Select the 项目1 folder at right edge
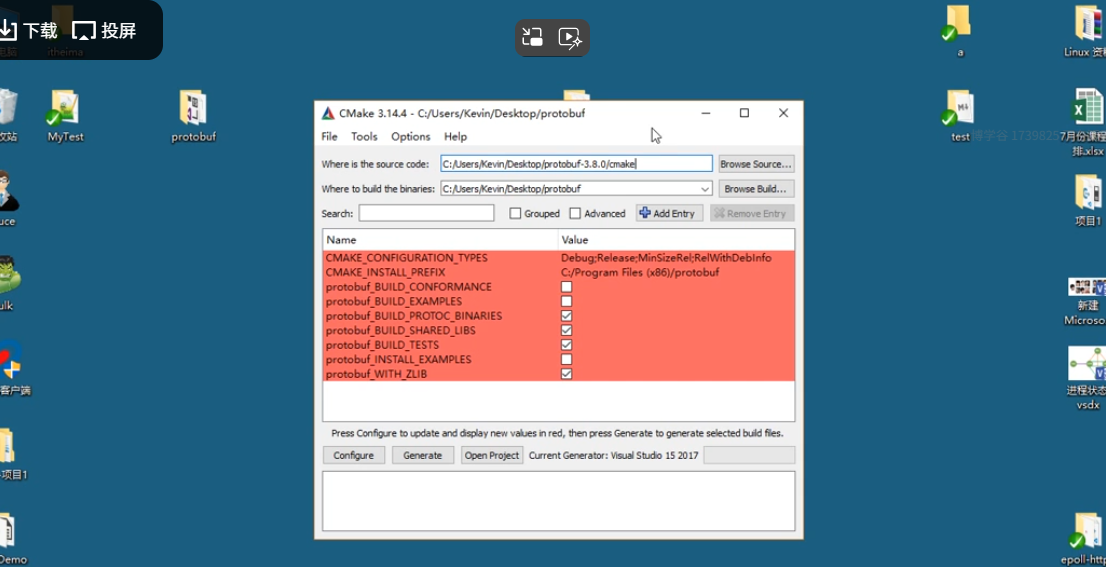Screen dimensions: 1106x567 pos(1089,193)
